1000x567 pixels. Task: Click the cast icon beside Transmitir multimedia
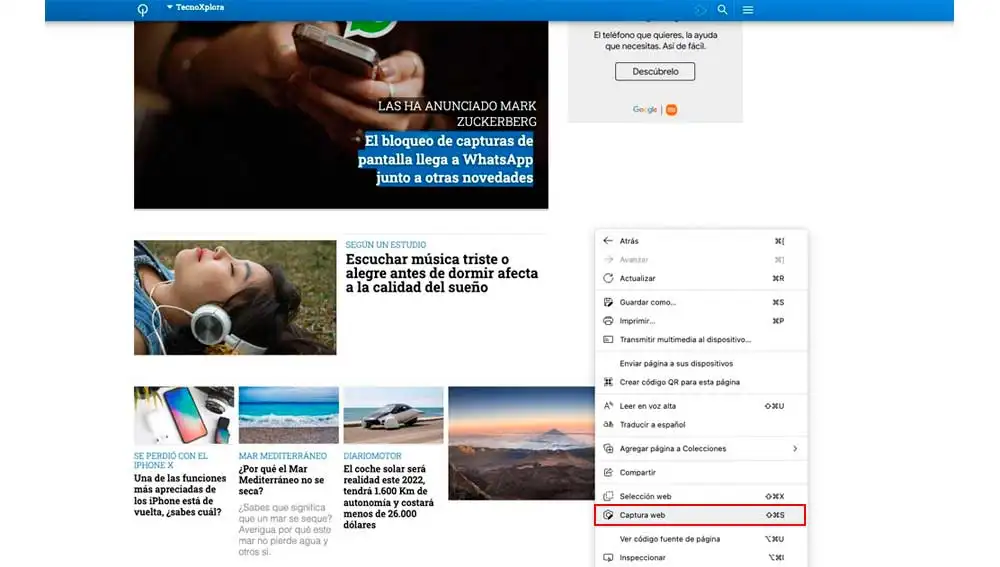tap(608, 339)
